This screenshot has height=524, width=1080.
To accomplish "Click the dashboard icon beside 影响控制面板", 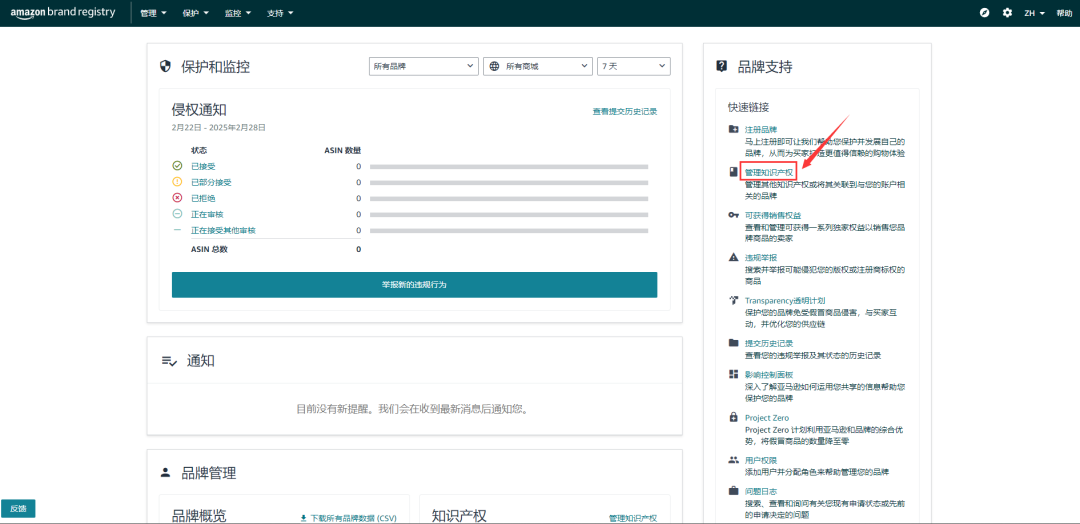I will point(734,375).
